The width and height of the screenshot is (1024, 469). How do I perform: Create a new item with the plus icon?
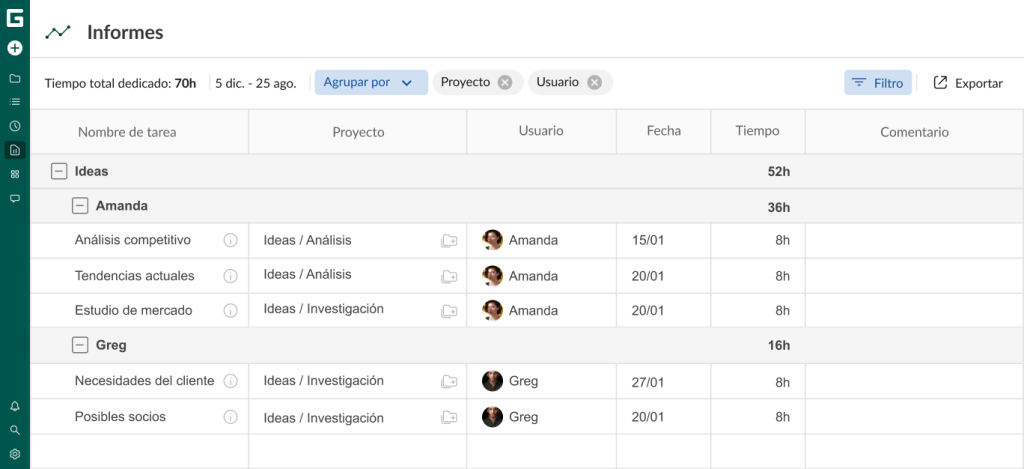click(x=14, y=48)
